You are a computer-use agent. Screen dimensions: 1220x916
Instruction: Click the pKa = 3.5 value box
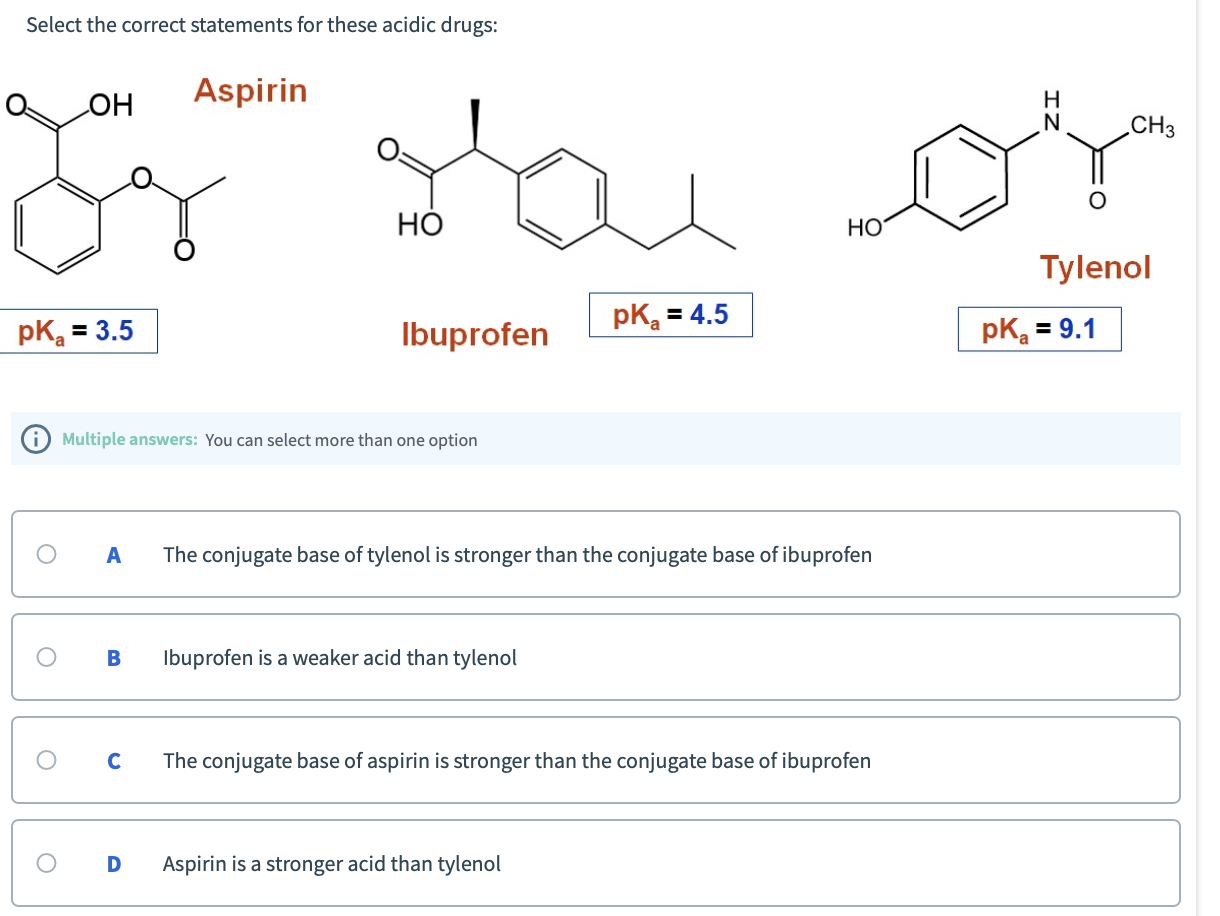click(x=78, y=331)
